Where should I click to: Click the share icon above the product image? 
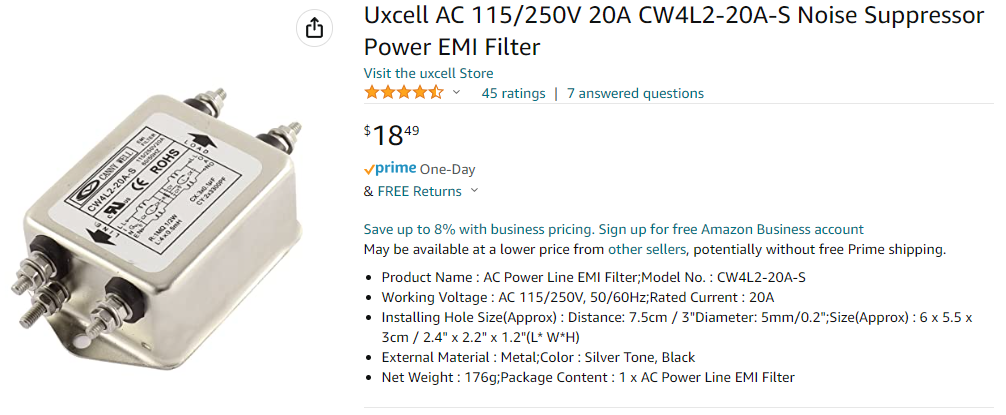pyautogui.click(x=314, y=28)
